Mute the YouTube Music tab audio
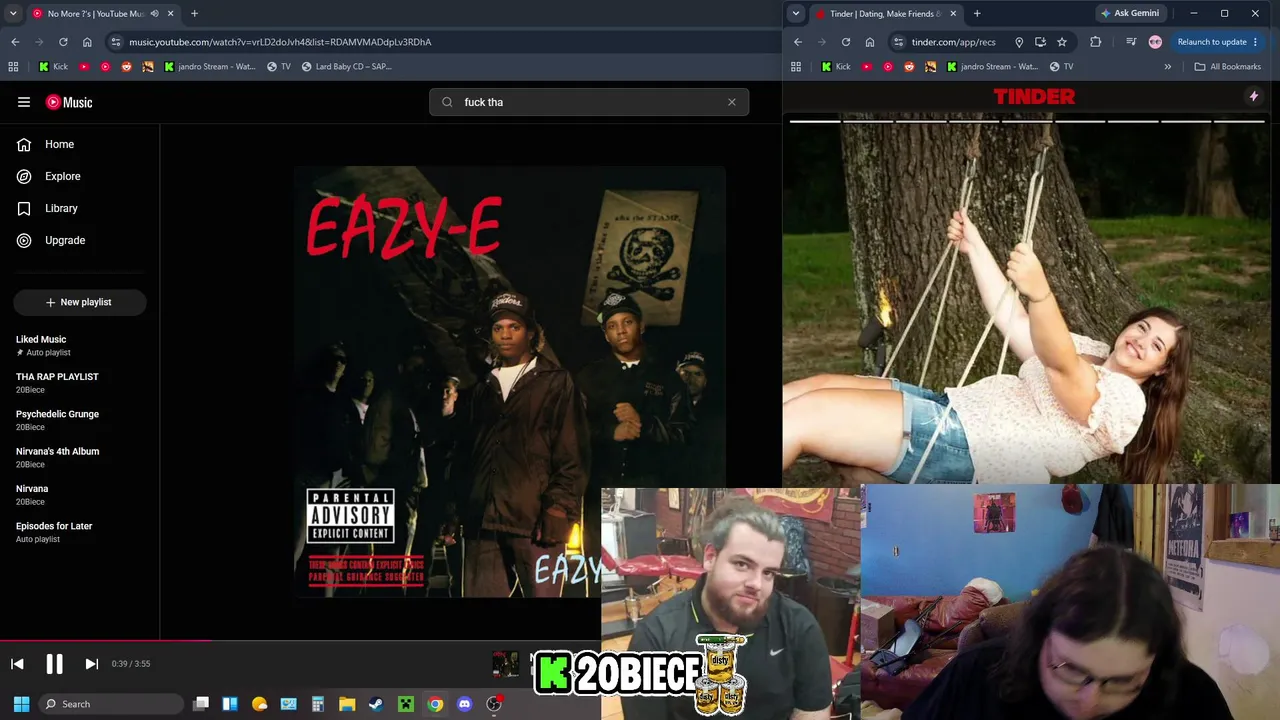 (x=154, y=14)
